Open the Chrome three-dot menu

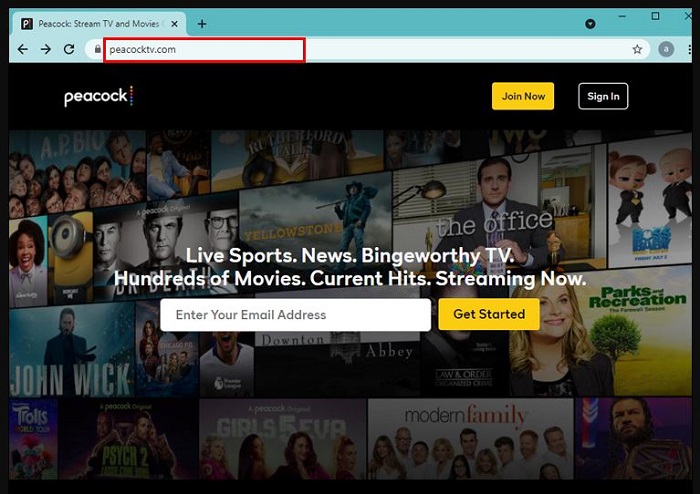click(690, 49)
